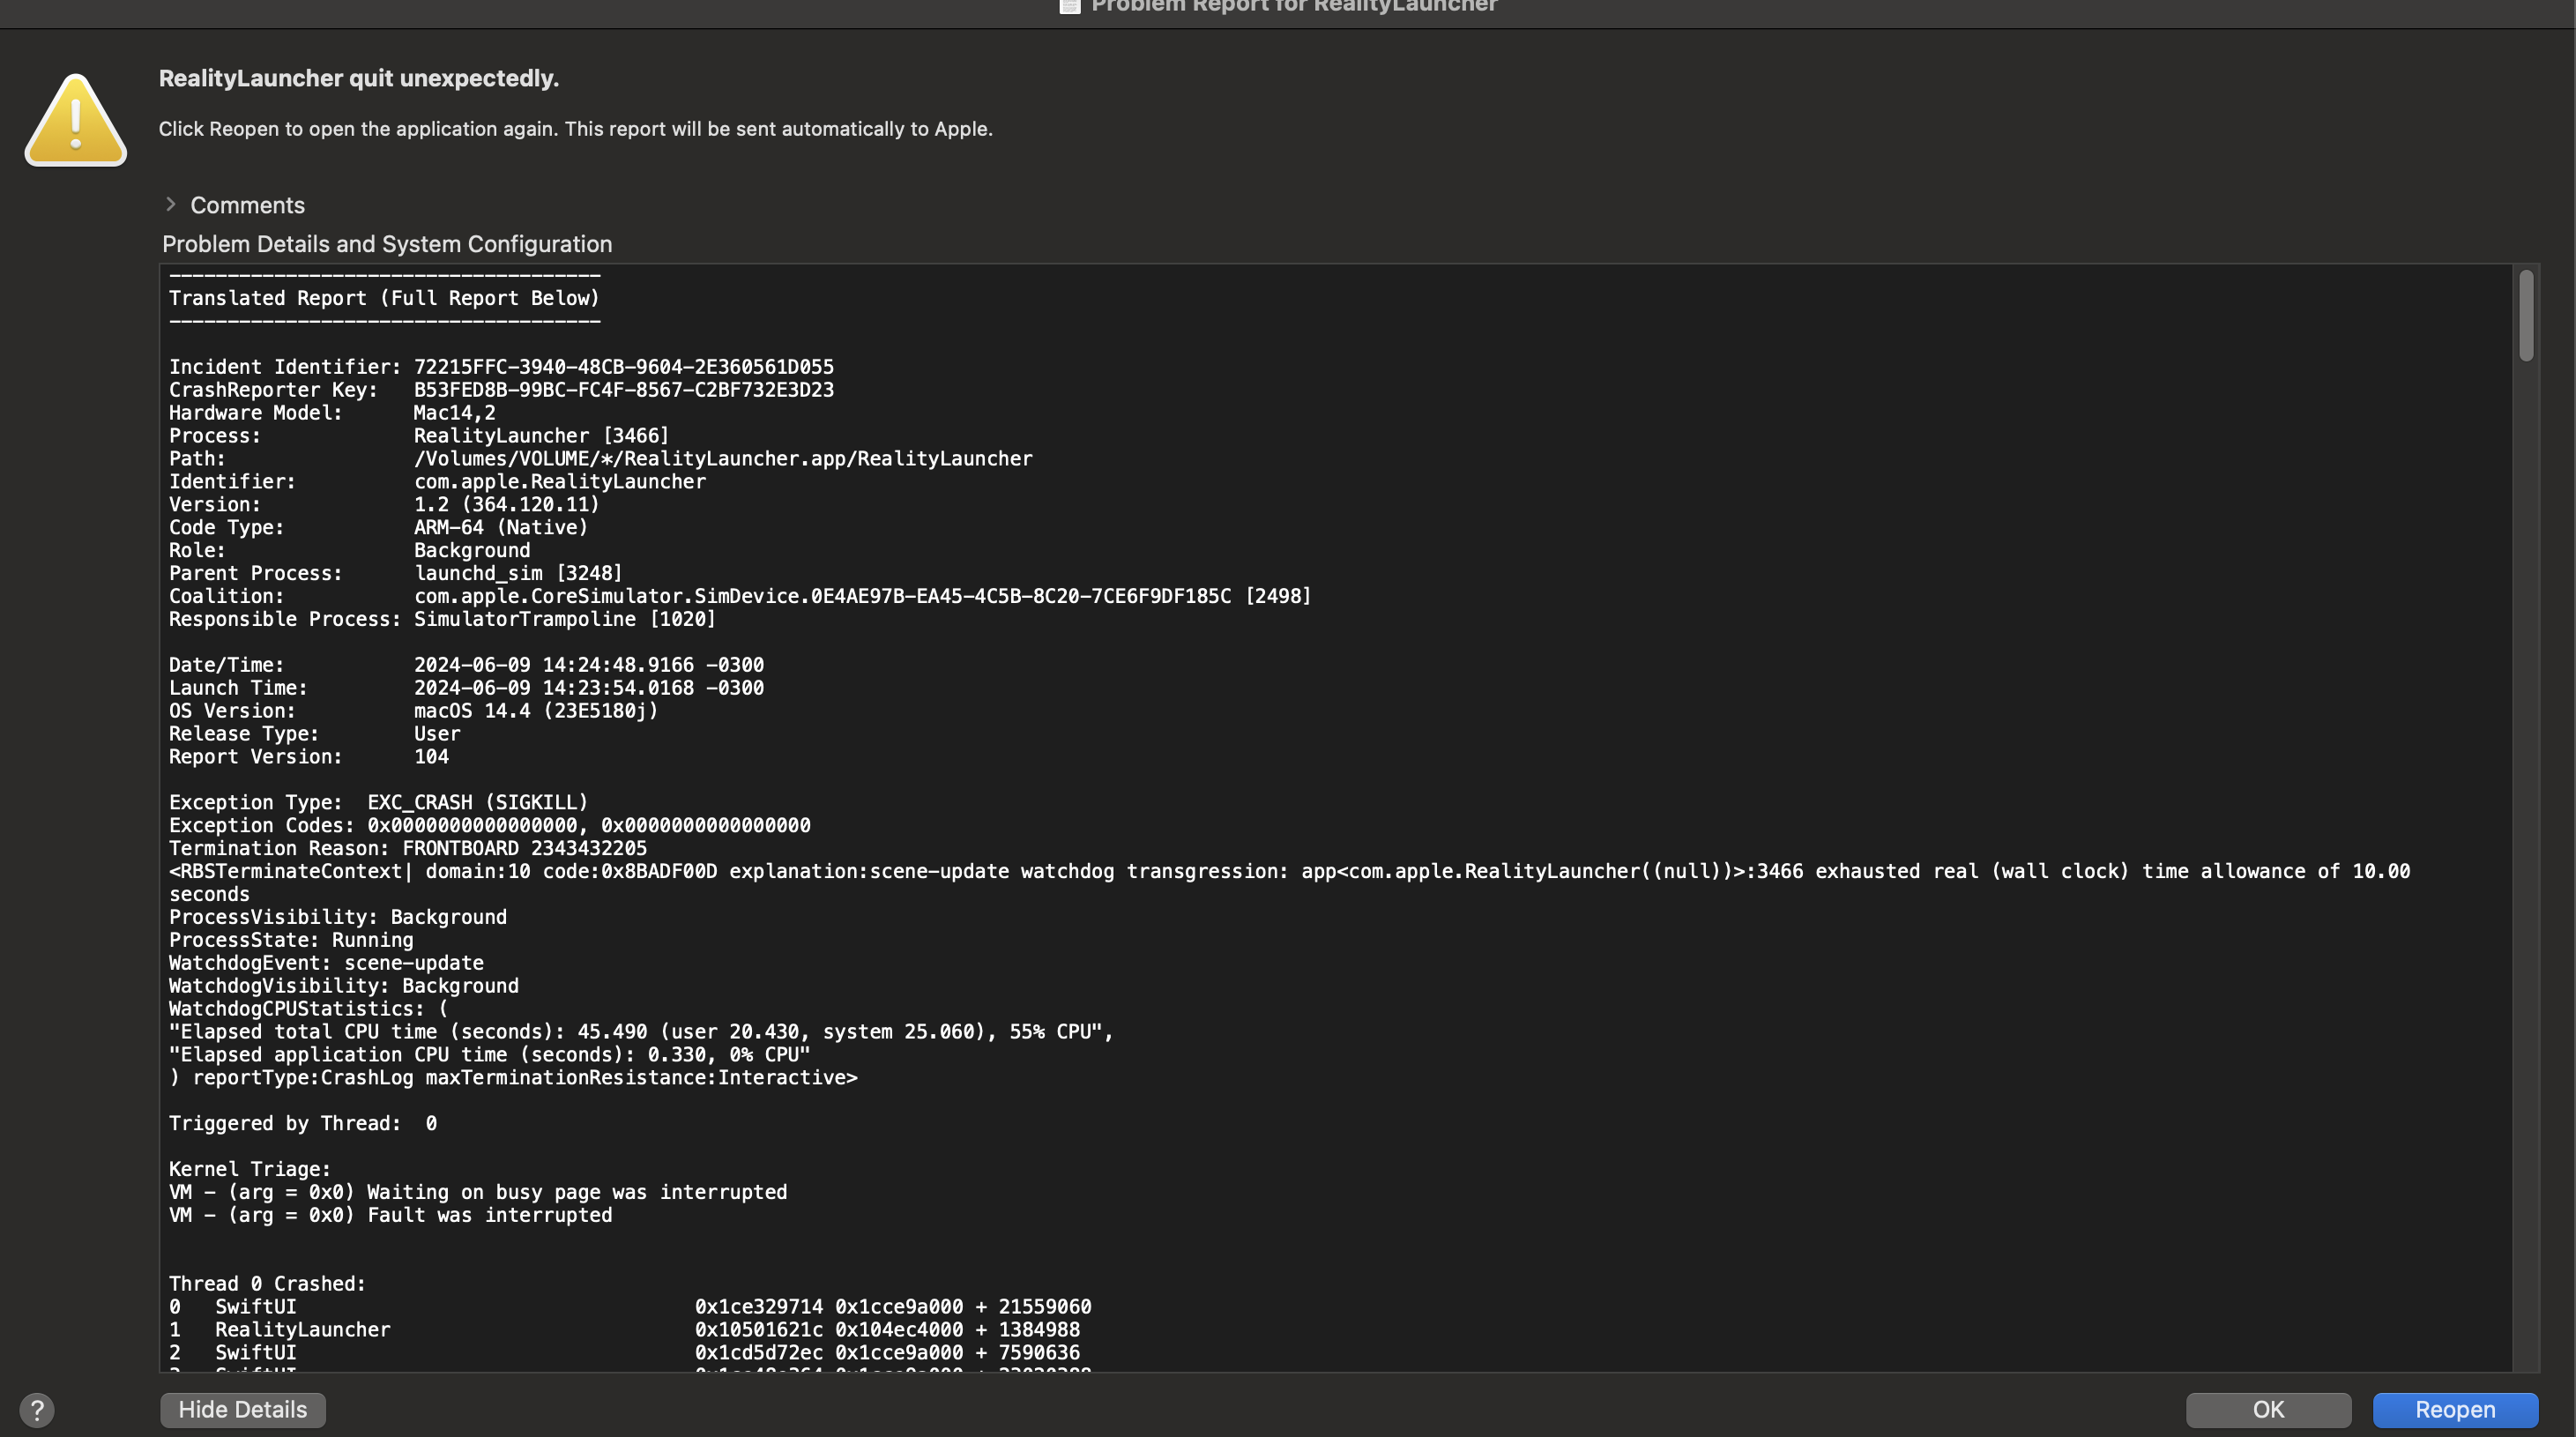Screen dimensions: 2576x1437
Task: Click the CrashReporter Key line
Action: point(501,390)
